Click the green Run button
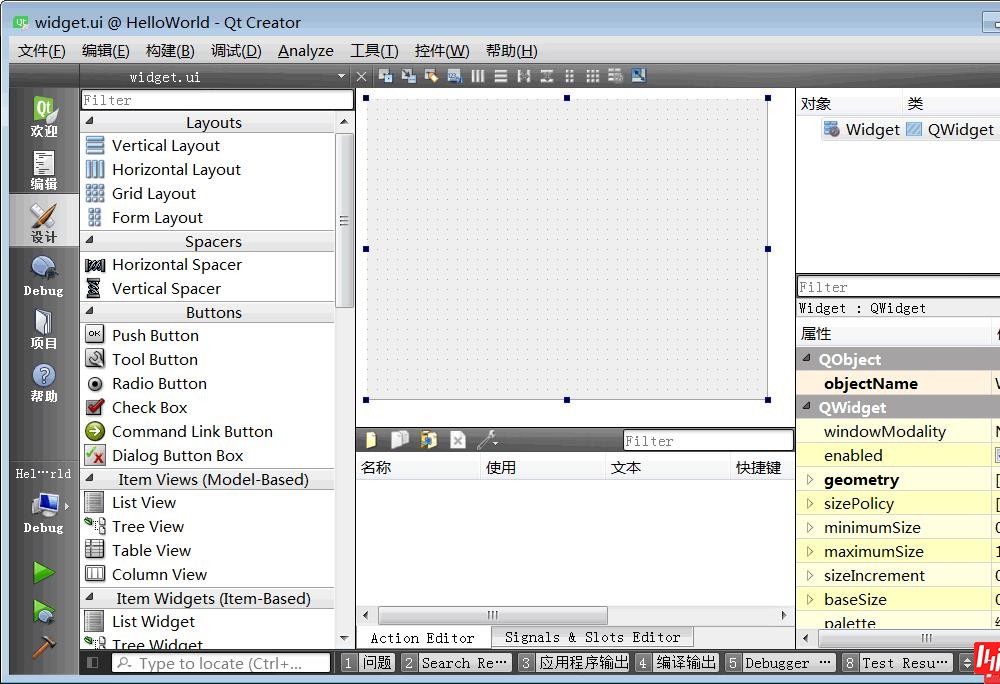Screen dimensions: 1000x684 pyautogui.click(x=43, y=573)
